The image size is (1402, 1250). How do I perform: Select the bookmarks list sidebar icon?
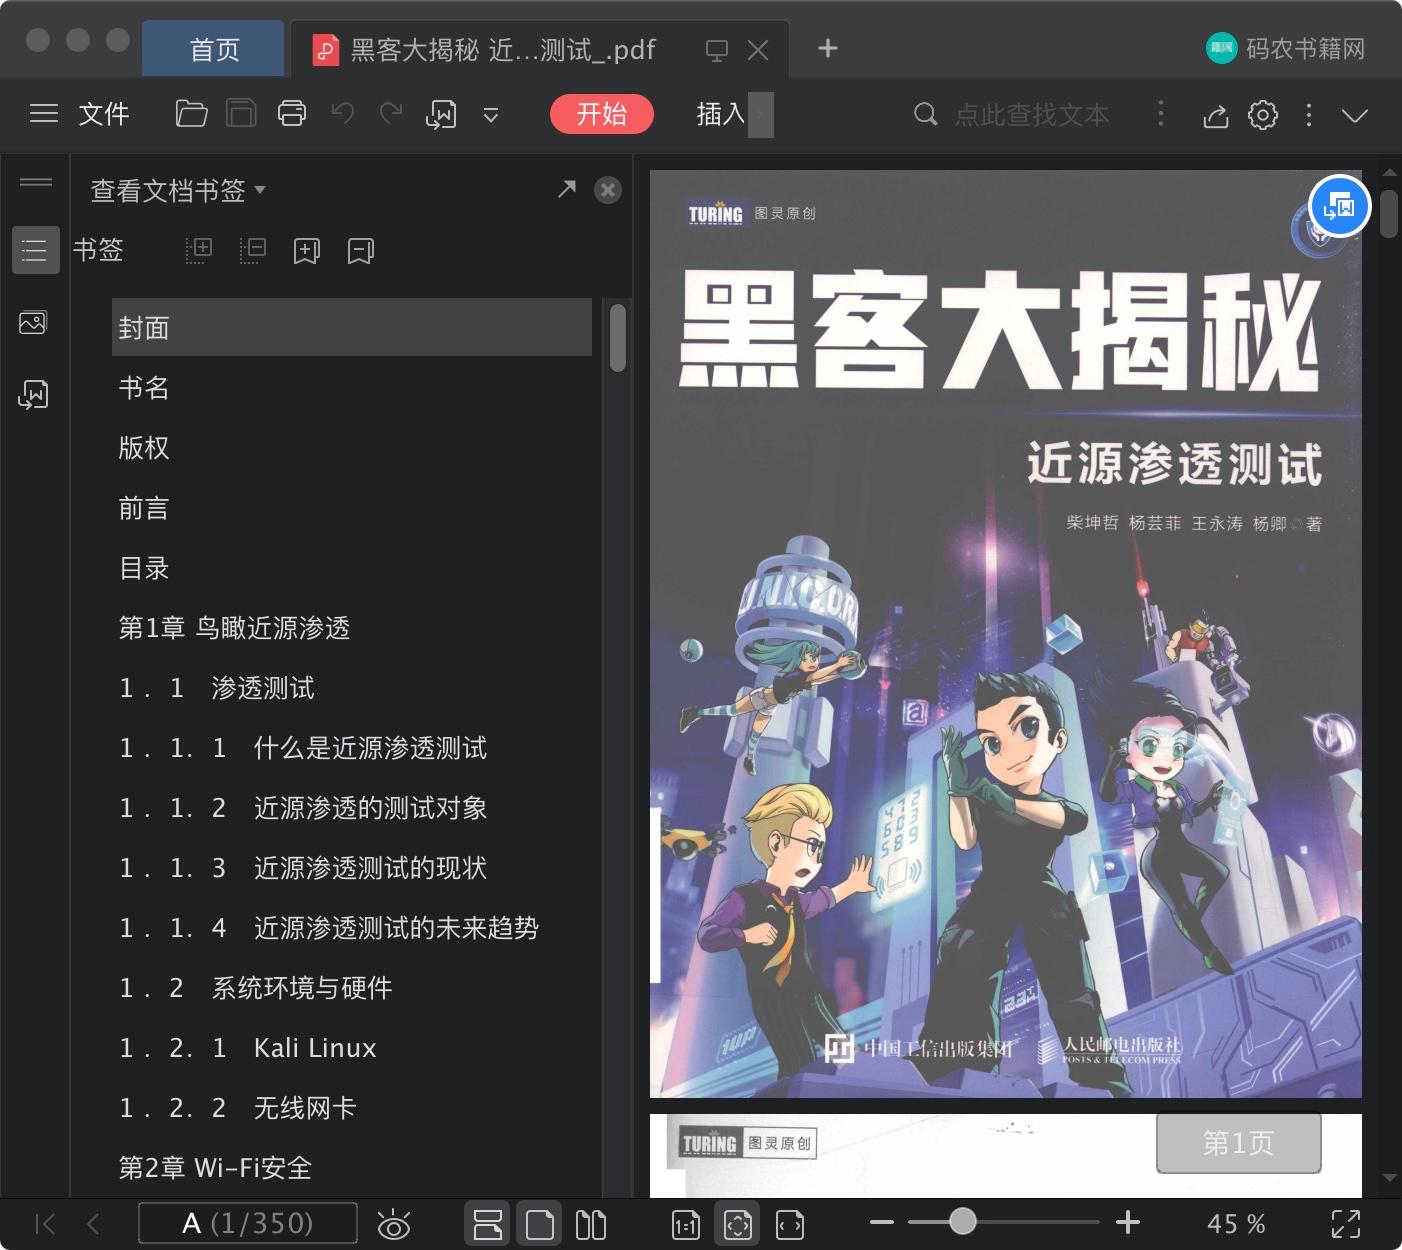point(35,250)
